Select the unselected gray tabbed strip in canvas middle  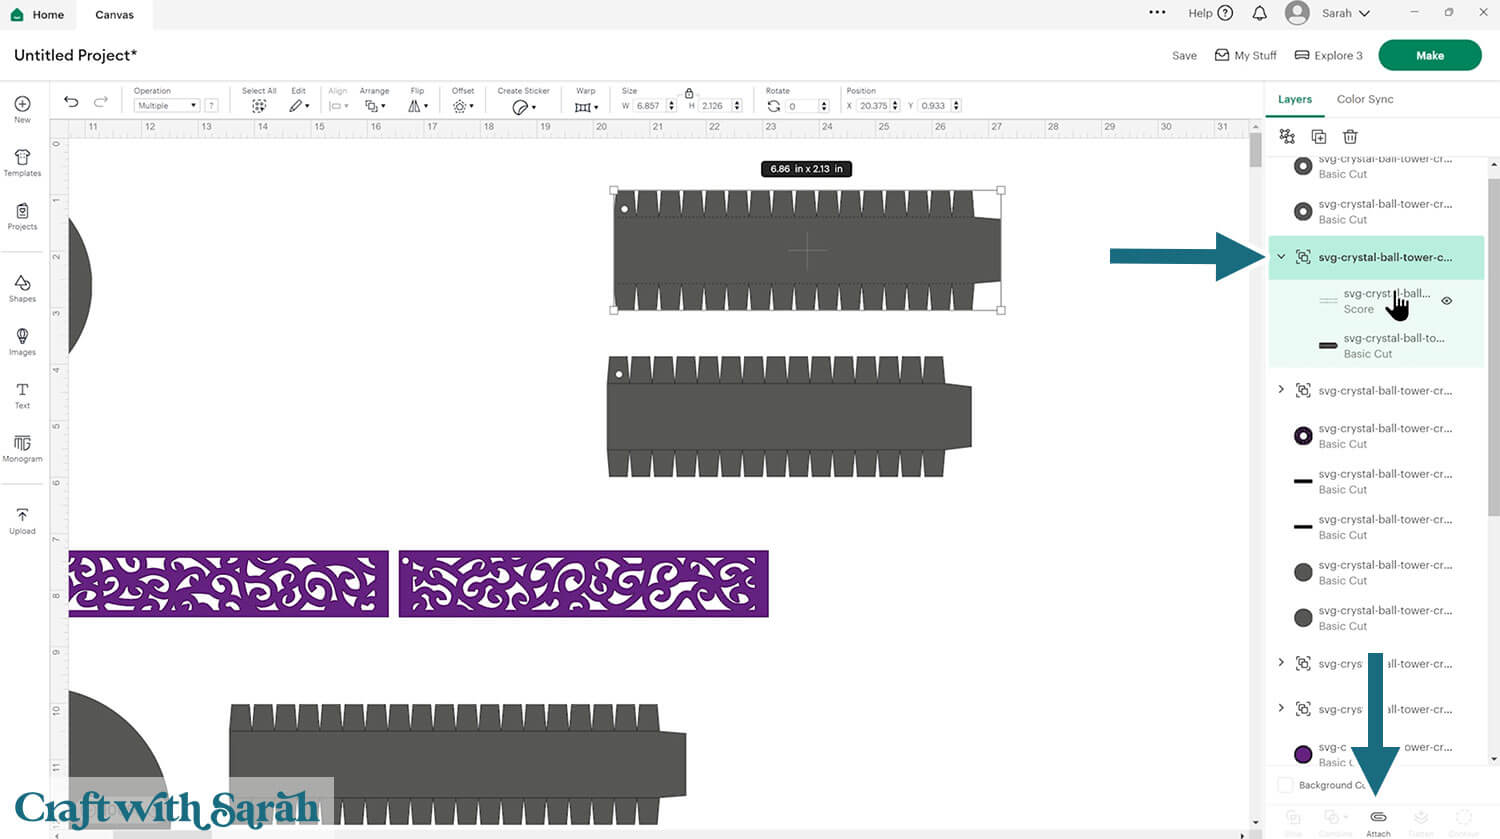[x=789, y=416]
